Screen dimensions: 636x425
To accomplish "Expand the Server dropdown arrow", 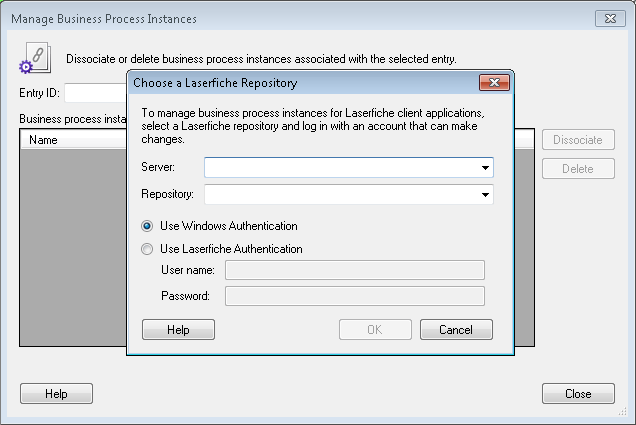I will pyautogui.click(x=485, y=167).
